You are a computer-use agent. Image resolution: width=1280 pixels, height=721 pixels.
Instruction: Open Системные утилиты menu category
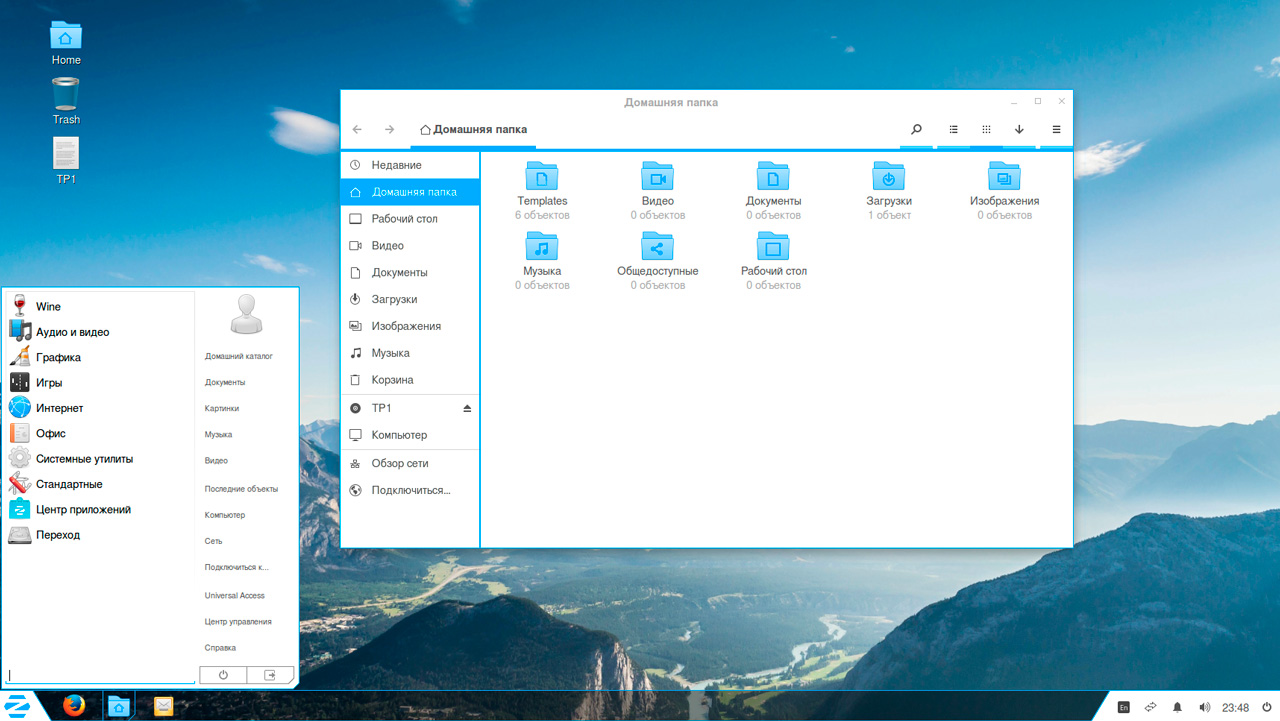tap(84, 459)
